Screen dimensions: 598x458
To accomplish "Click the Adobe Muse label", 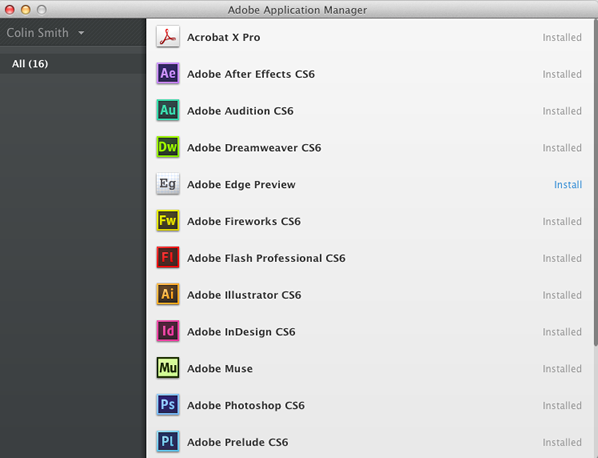I will coord(220,368).
